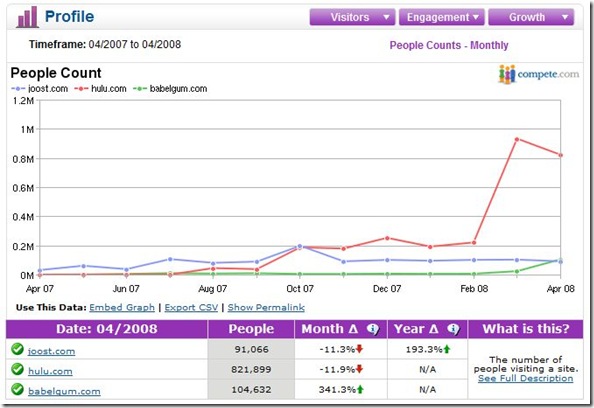Click the Profile heading text
Image resolution: width=594 pixels, height=408 pixels.
point(69,17)
